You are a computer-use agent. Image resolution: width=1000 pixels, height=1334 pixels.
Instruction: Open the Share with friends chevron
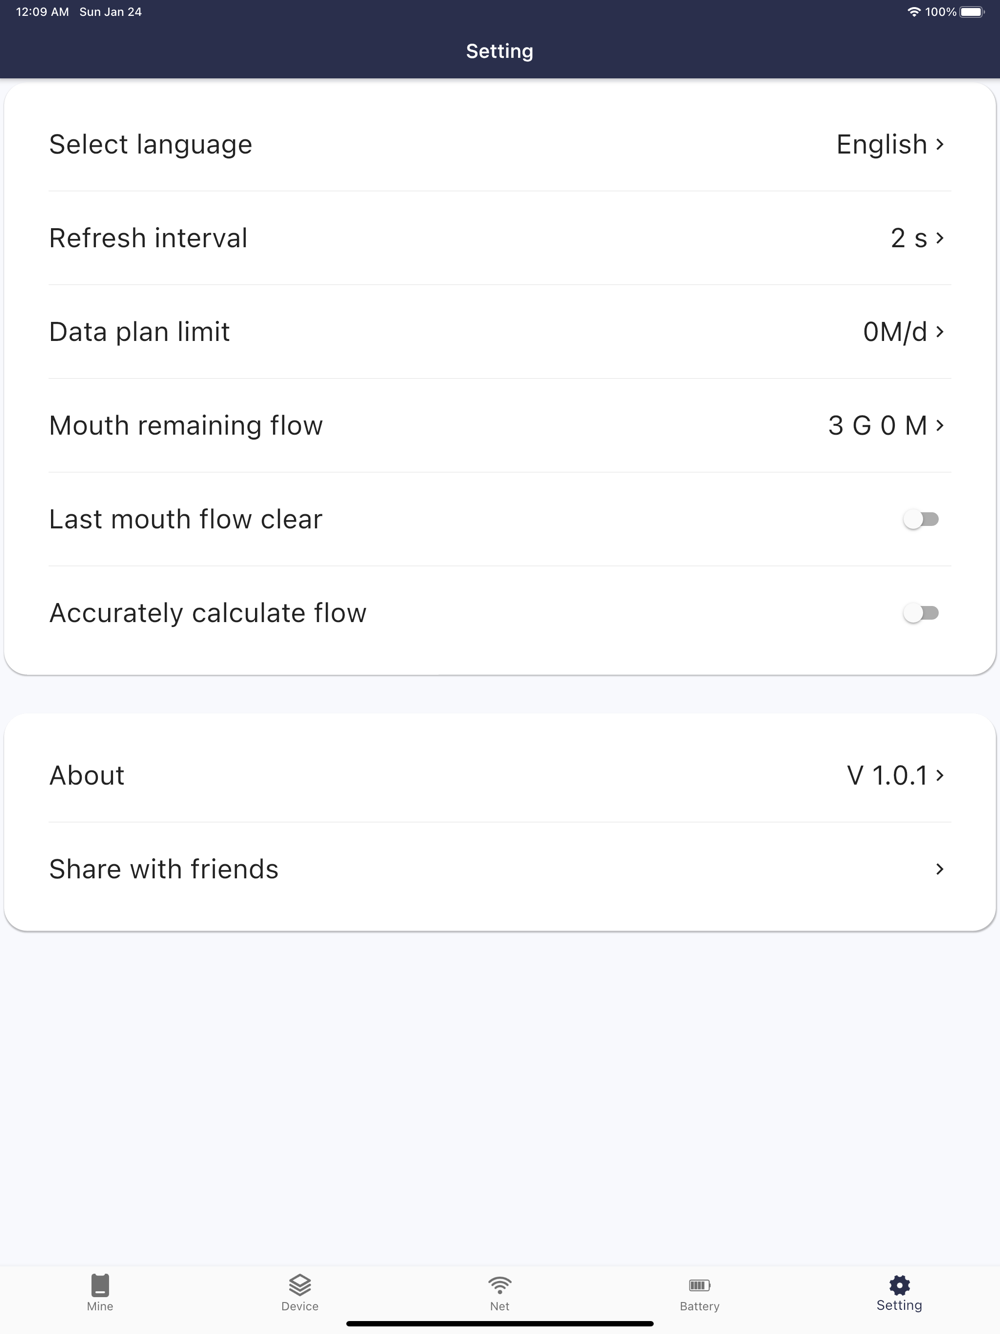[940, 869]
